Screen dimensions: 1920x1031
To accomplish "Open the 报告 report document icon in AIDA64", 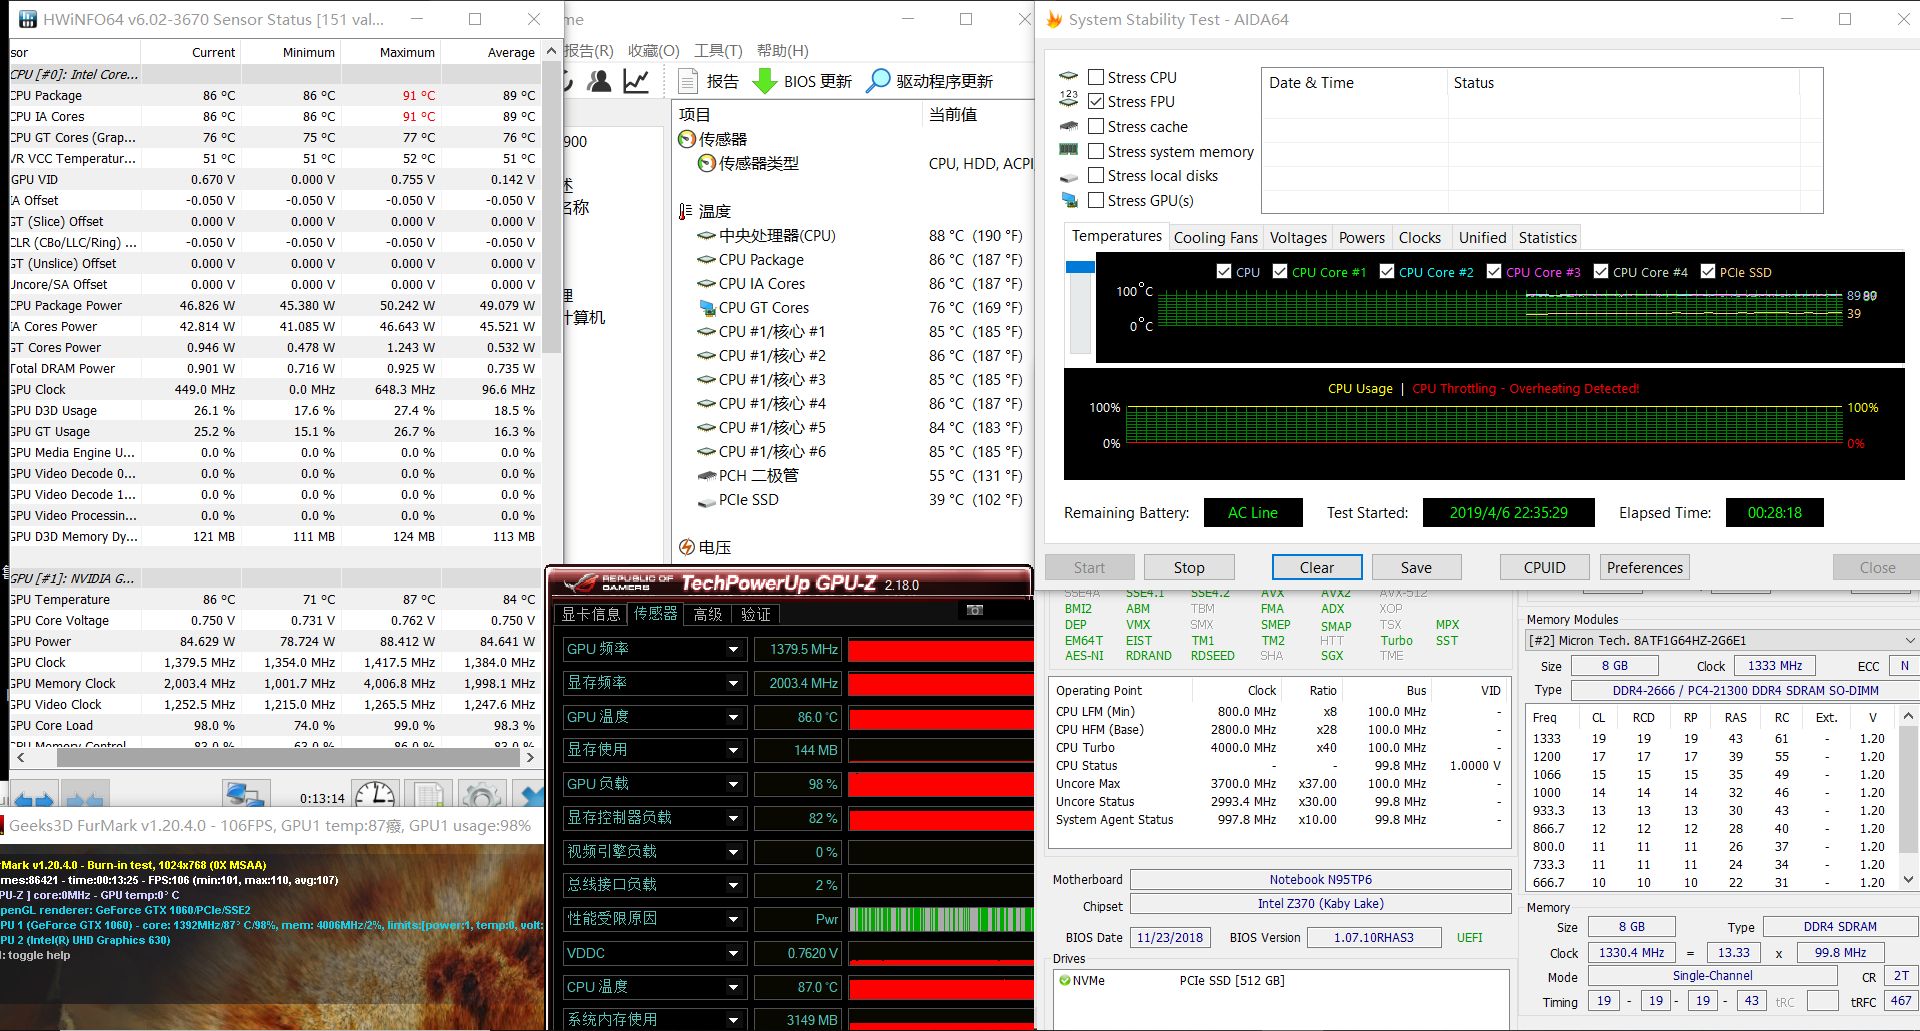I will point(687,81).
